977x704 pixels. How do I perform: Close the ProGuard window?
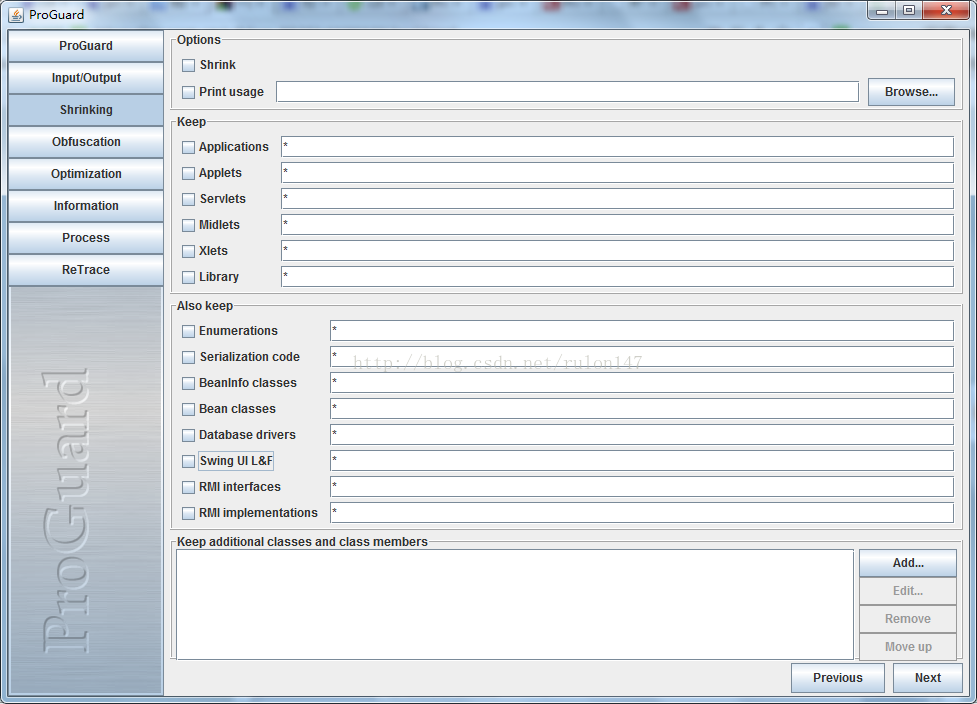tap(946, 11)
